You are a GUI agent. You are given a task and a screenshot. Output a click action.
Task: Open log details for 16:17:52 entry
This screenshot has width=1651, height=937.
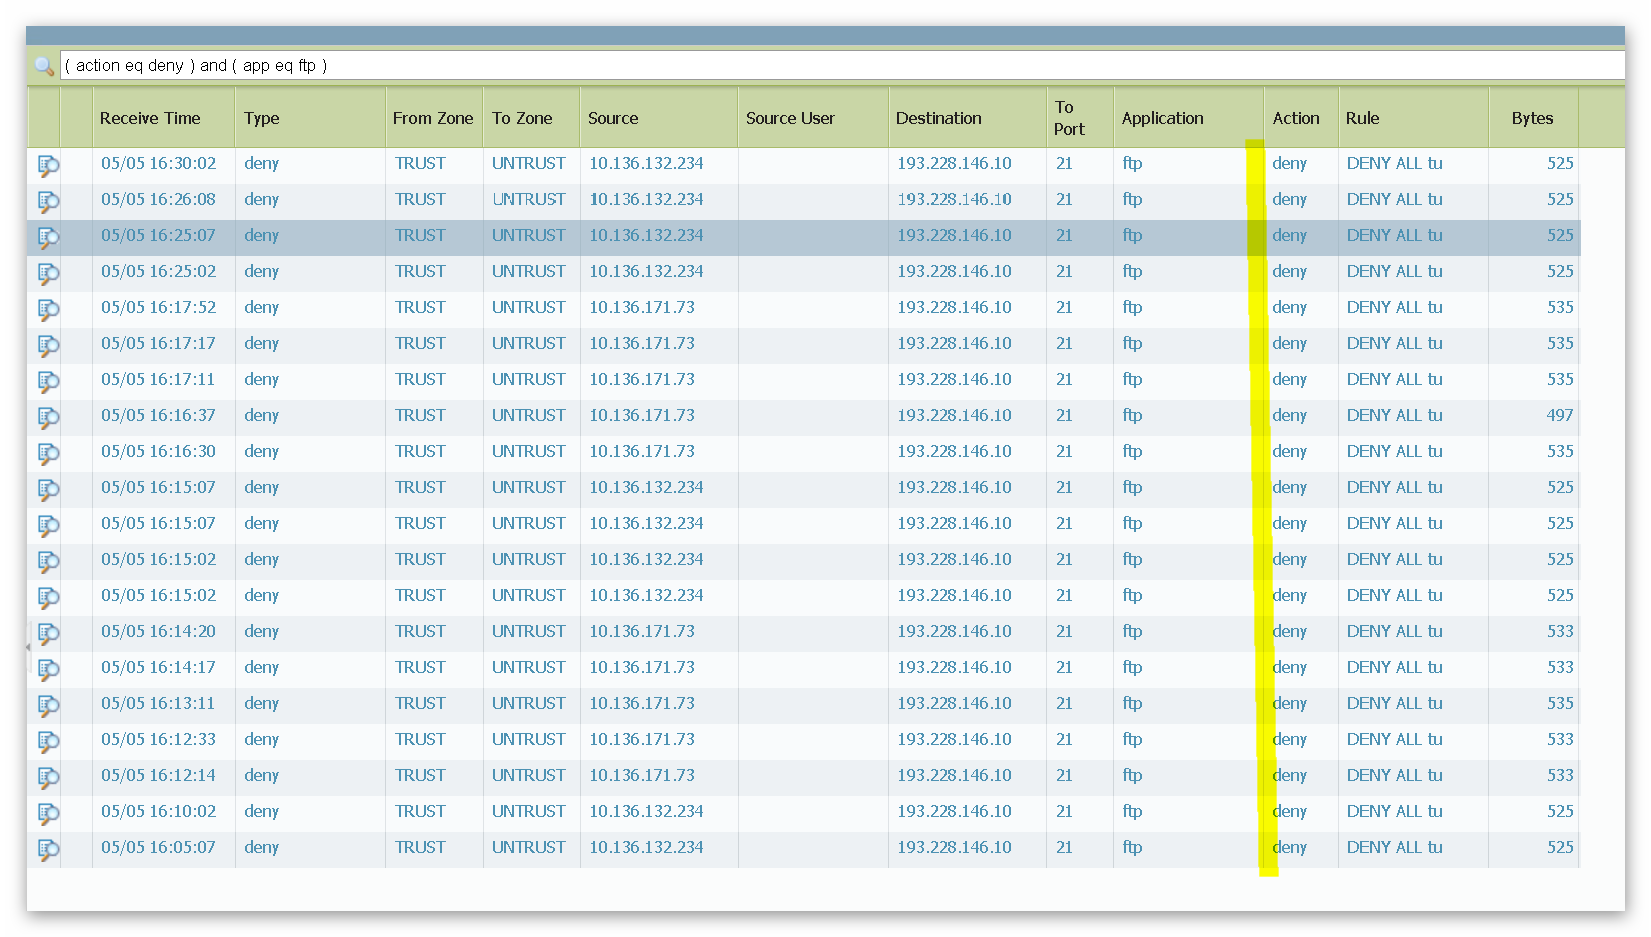48,309
